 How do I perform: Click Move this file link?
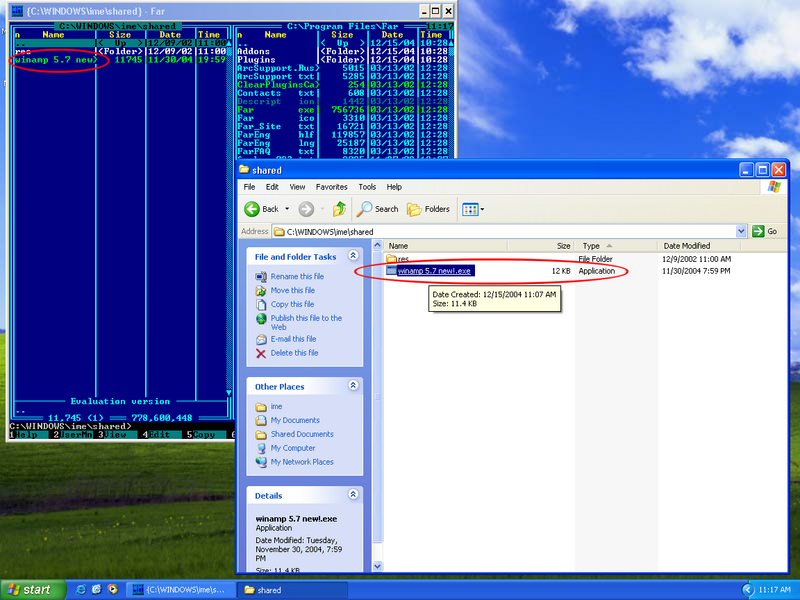293,290
